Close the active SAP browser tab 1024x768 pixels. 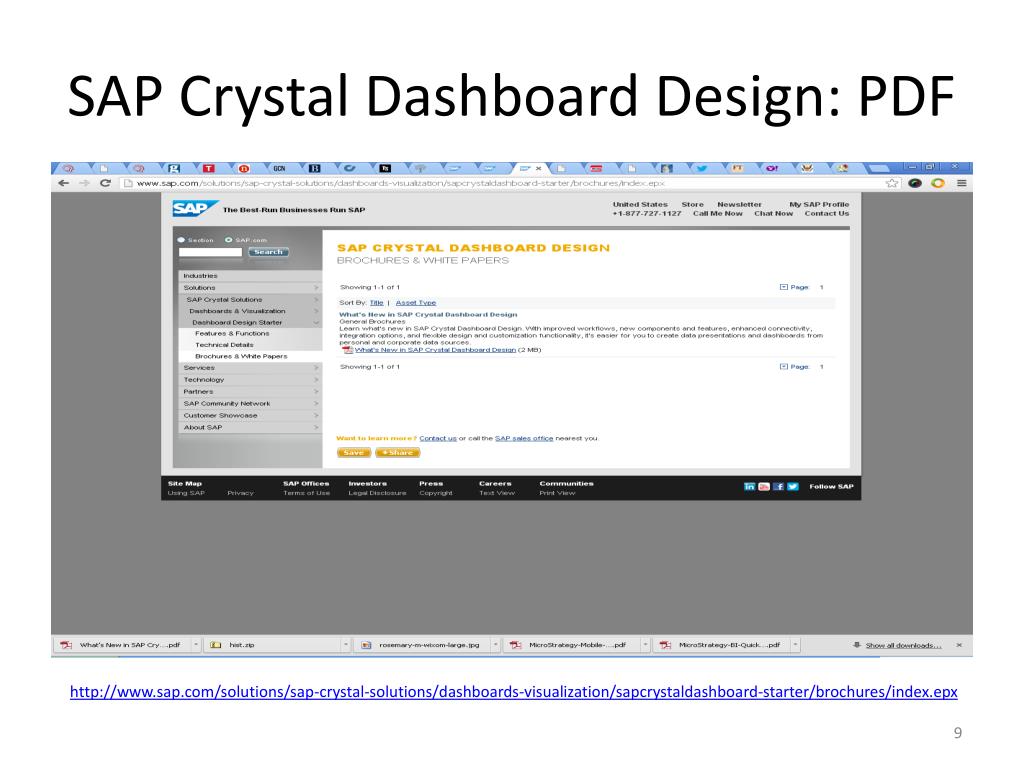pos(539,168)
